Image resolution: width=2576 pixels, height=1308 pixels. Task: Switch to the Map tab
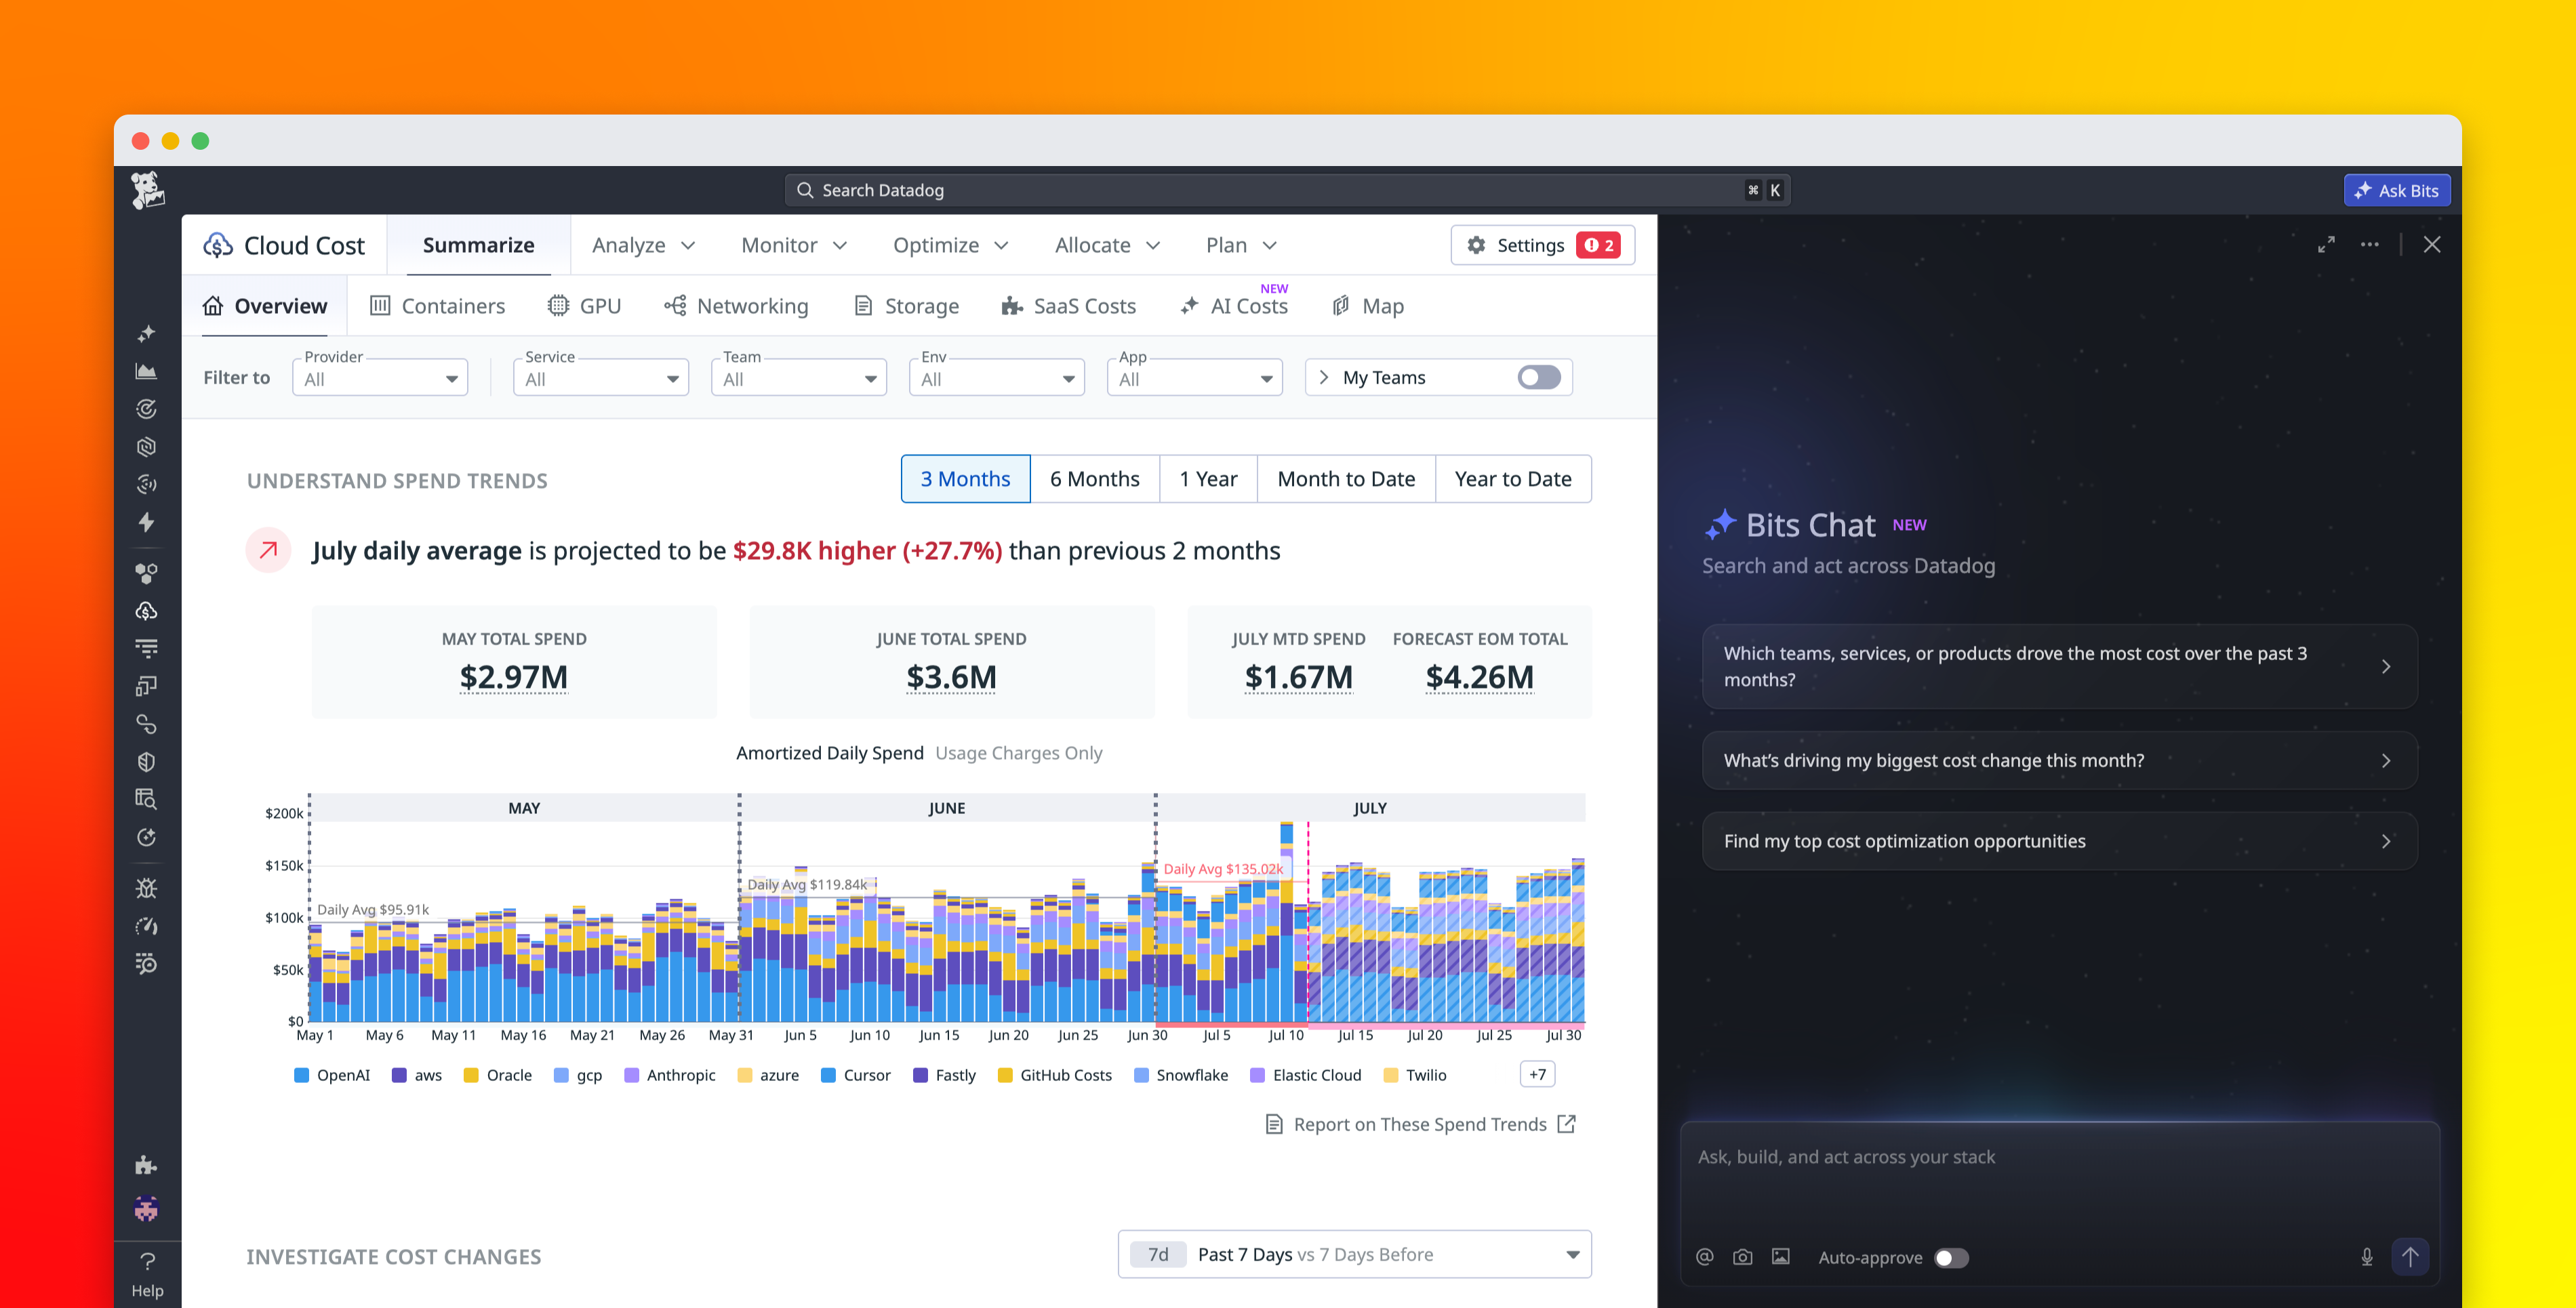pyautogui.click(x=1368, y=306)
